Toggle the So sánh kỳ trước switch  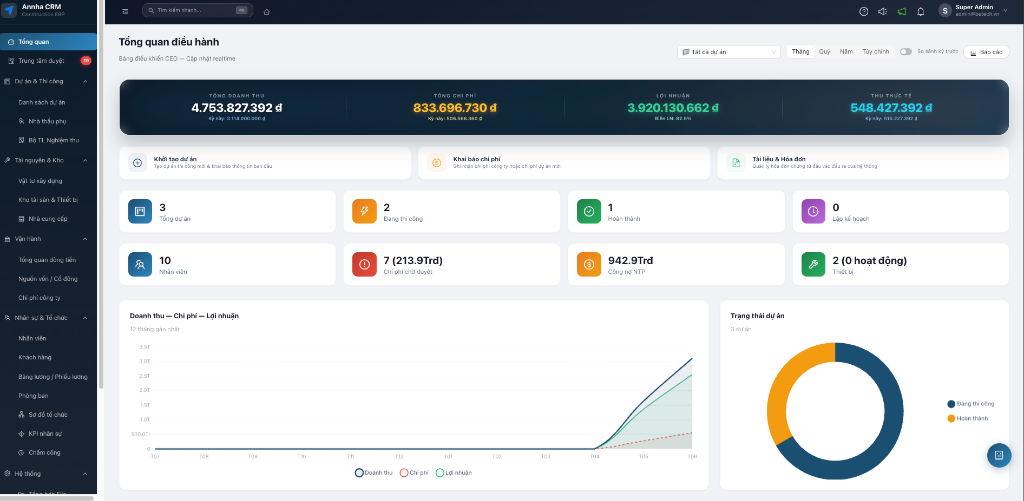coord(906,52)
